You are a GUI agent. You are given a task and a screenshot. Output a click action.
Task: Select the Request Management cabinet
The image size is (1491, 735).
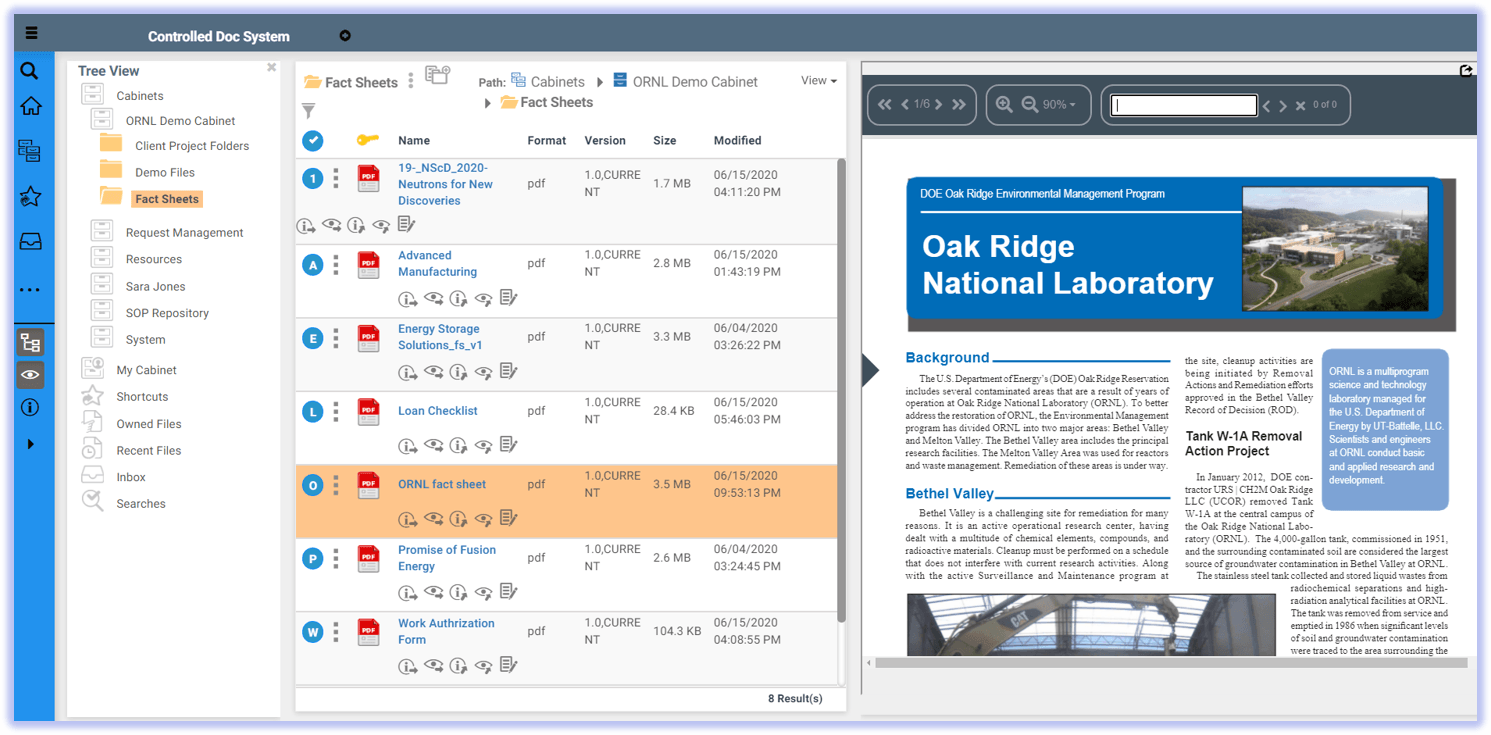pos(184,233)
